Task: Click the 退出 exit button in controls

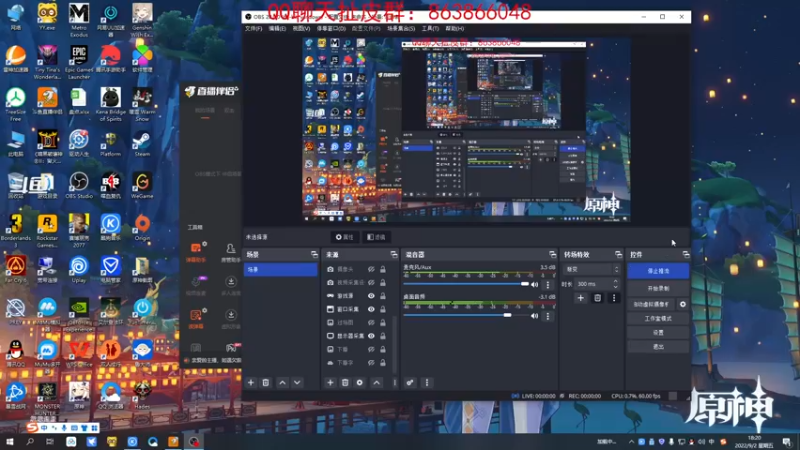Action: pos(658,346)
